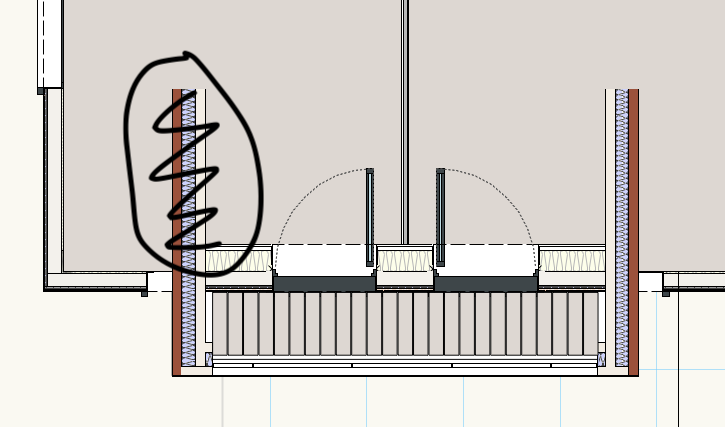The image size is (725, 427).
Task: Click the striped balcony decking boards
Action: 405,323
